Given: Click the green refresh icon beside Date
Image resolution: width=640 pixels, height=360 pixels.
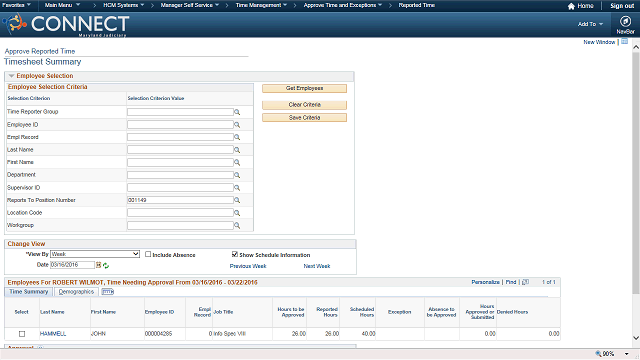Looking at the screenshot, I should click(106, 266).
